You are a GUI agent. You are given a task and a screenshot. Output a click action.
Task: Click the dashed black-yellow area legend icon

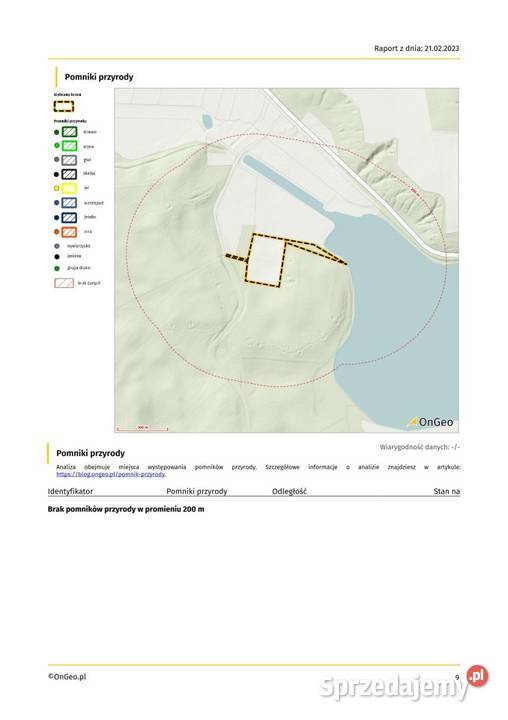[64, 106]
